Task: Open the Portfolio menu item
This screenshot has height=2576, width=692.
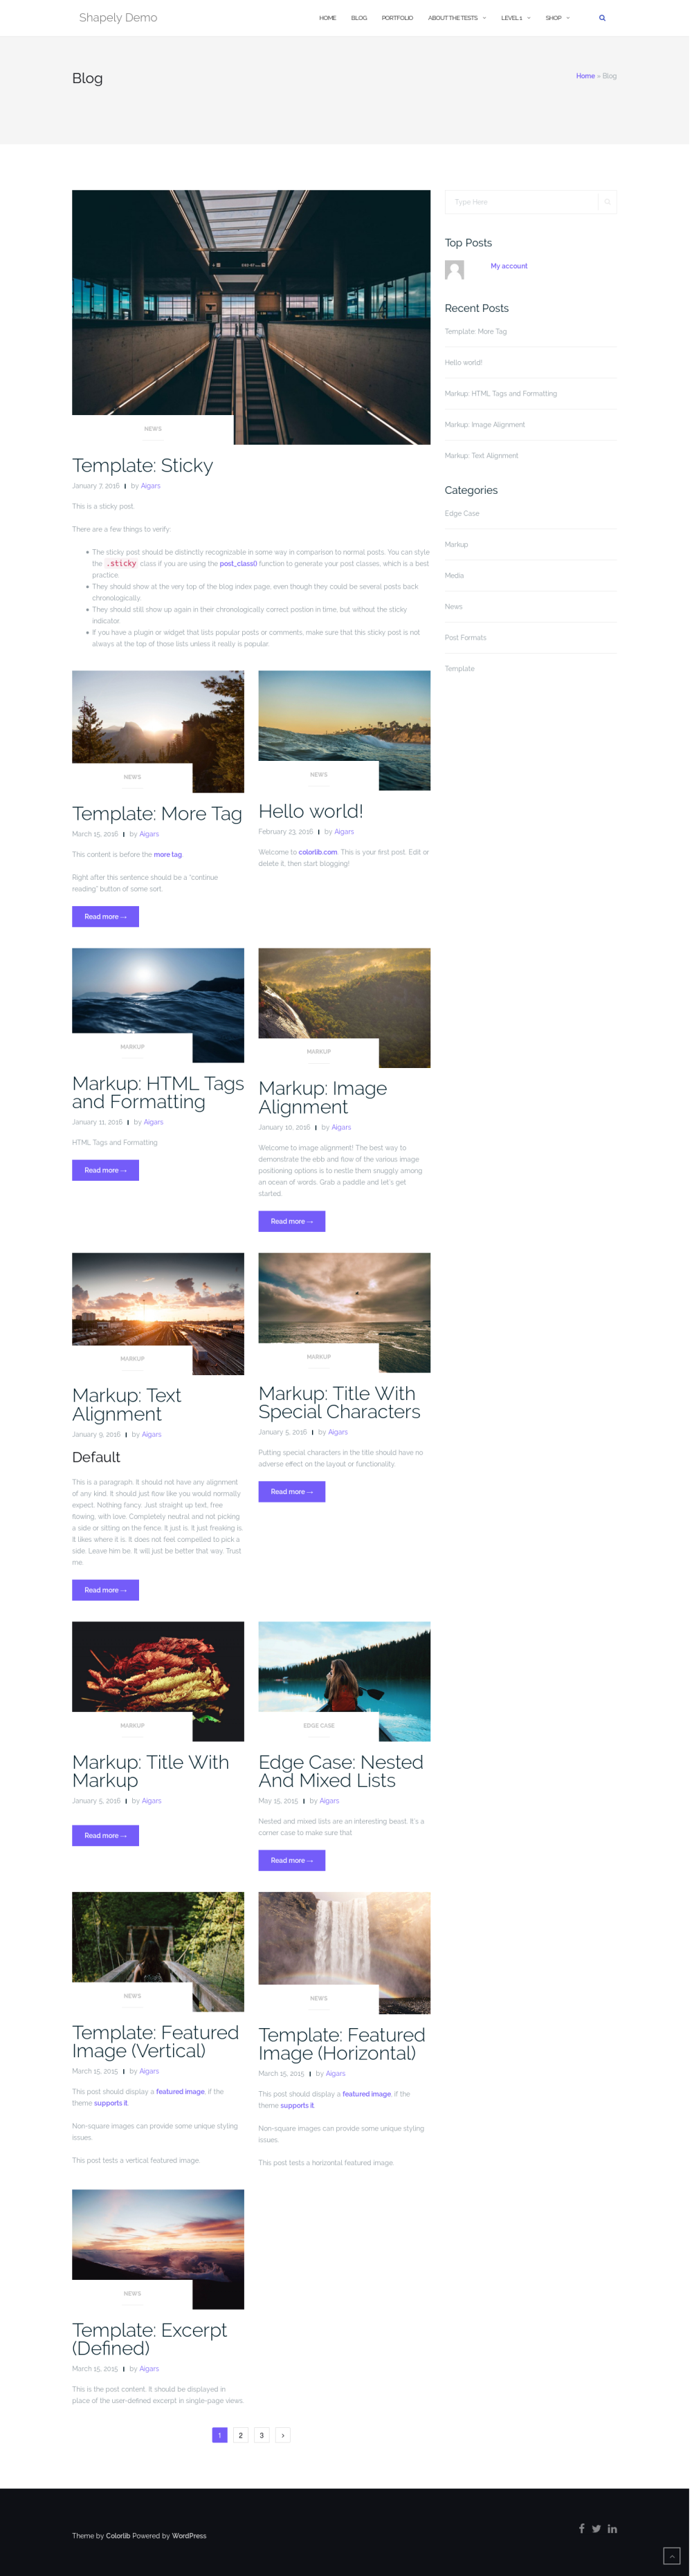Action: point(398,18)
